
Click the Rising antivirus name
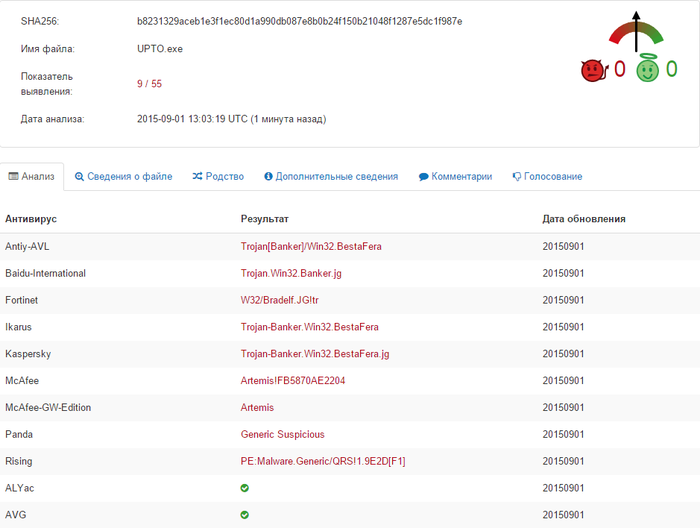click(19, 461)
